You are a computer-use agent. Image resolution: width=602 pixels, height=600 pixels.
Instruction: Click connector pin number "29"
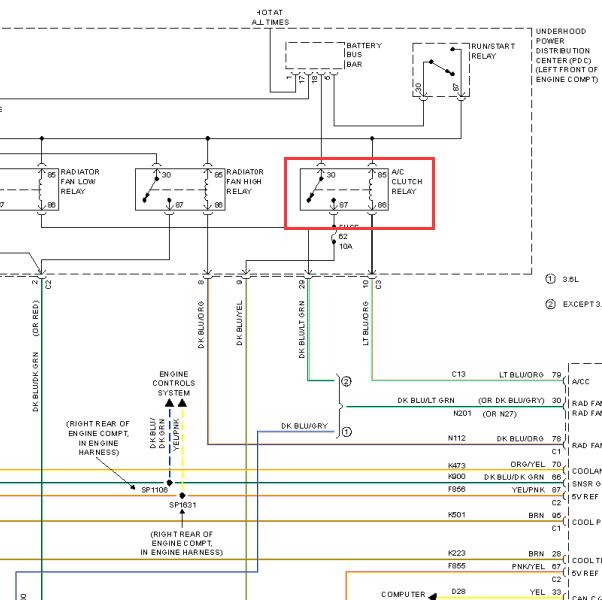coord(301,284)
